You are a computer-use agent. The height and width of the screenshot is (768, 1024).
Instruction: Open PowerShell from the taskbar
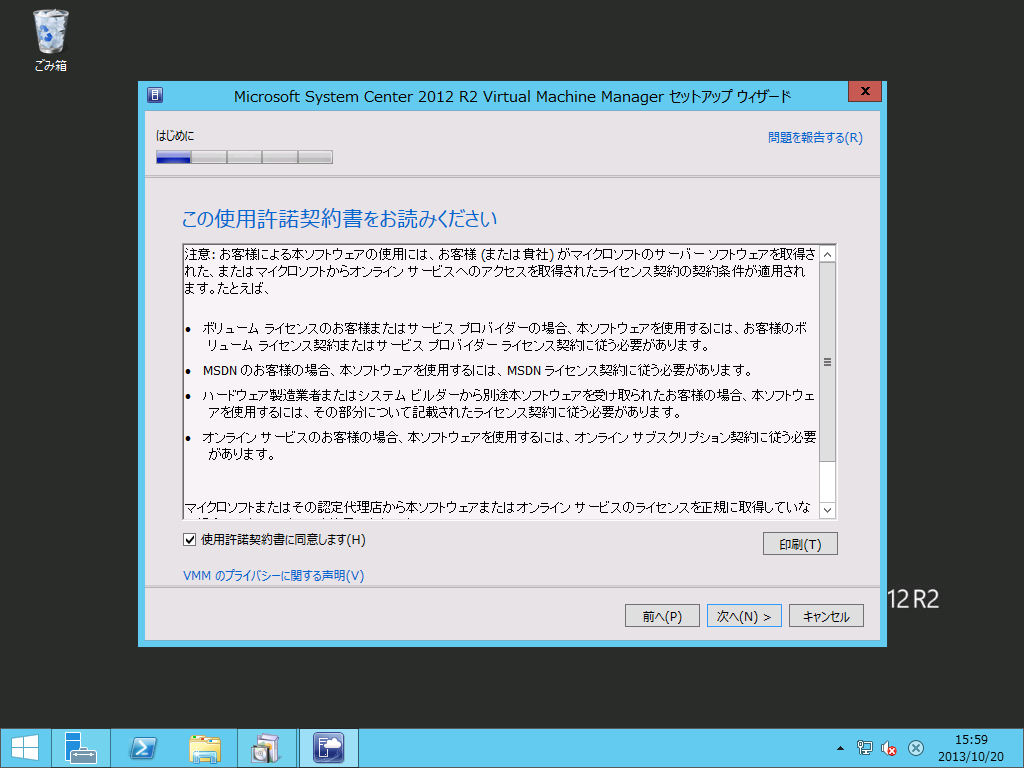coord(143,748)
